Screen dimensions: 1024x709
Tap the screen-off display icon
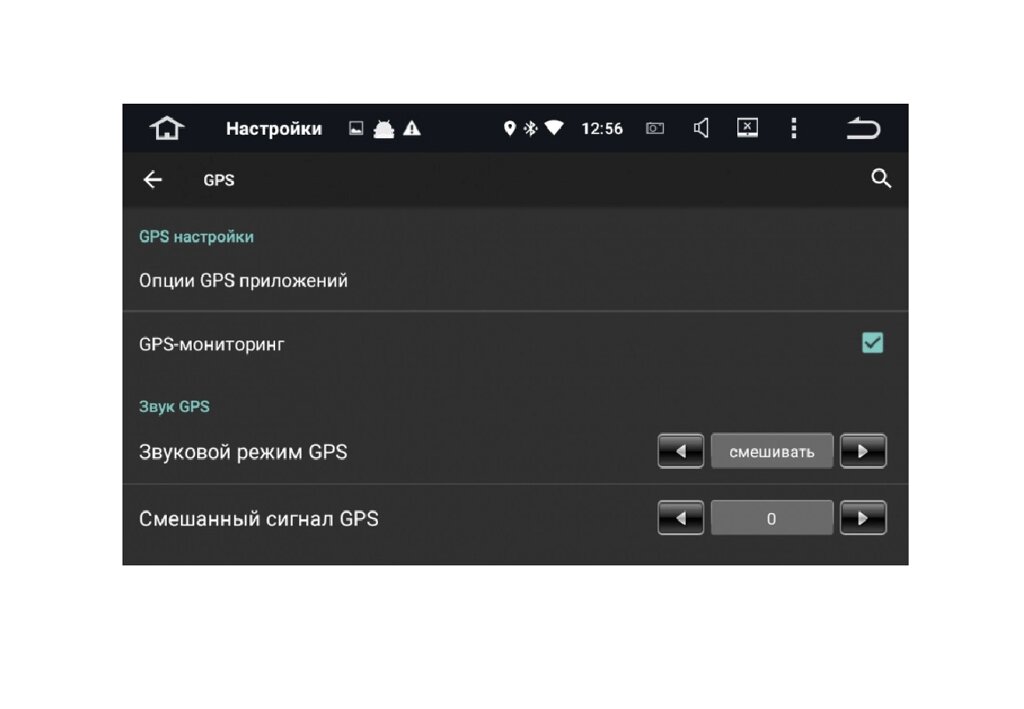pos(747,128)
